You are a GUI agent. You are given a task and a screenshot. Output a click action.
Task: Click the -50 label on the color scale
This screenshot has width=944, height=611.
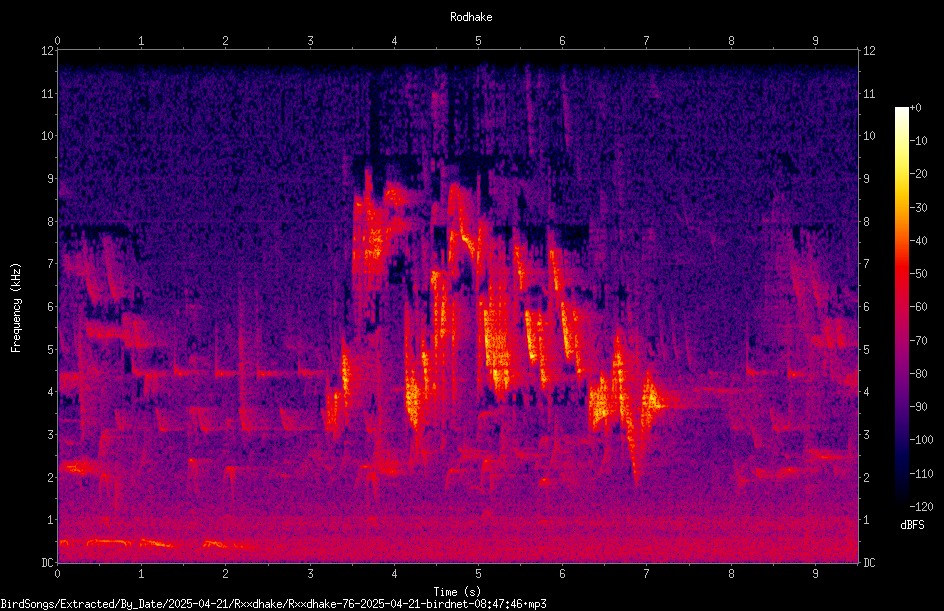coord(918,274)
